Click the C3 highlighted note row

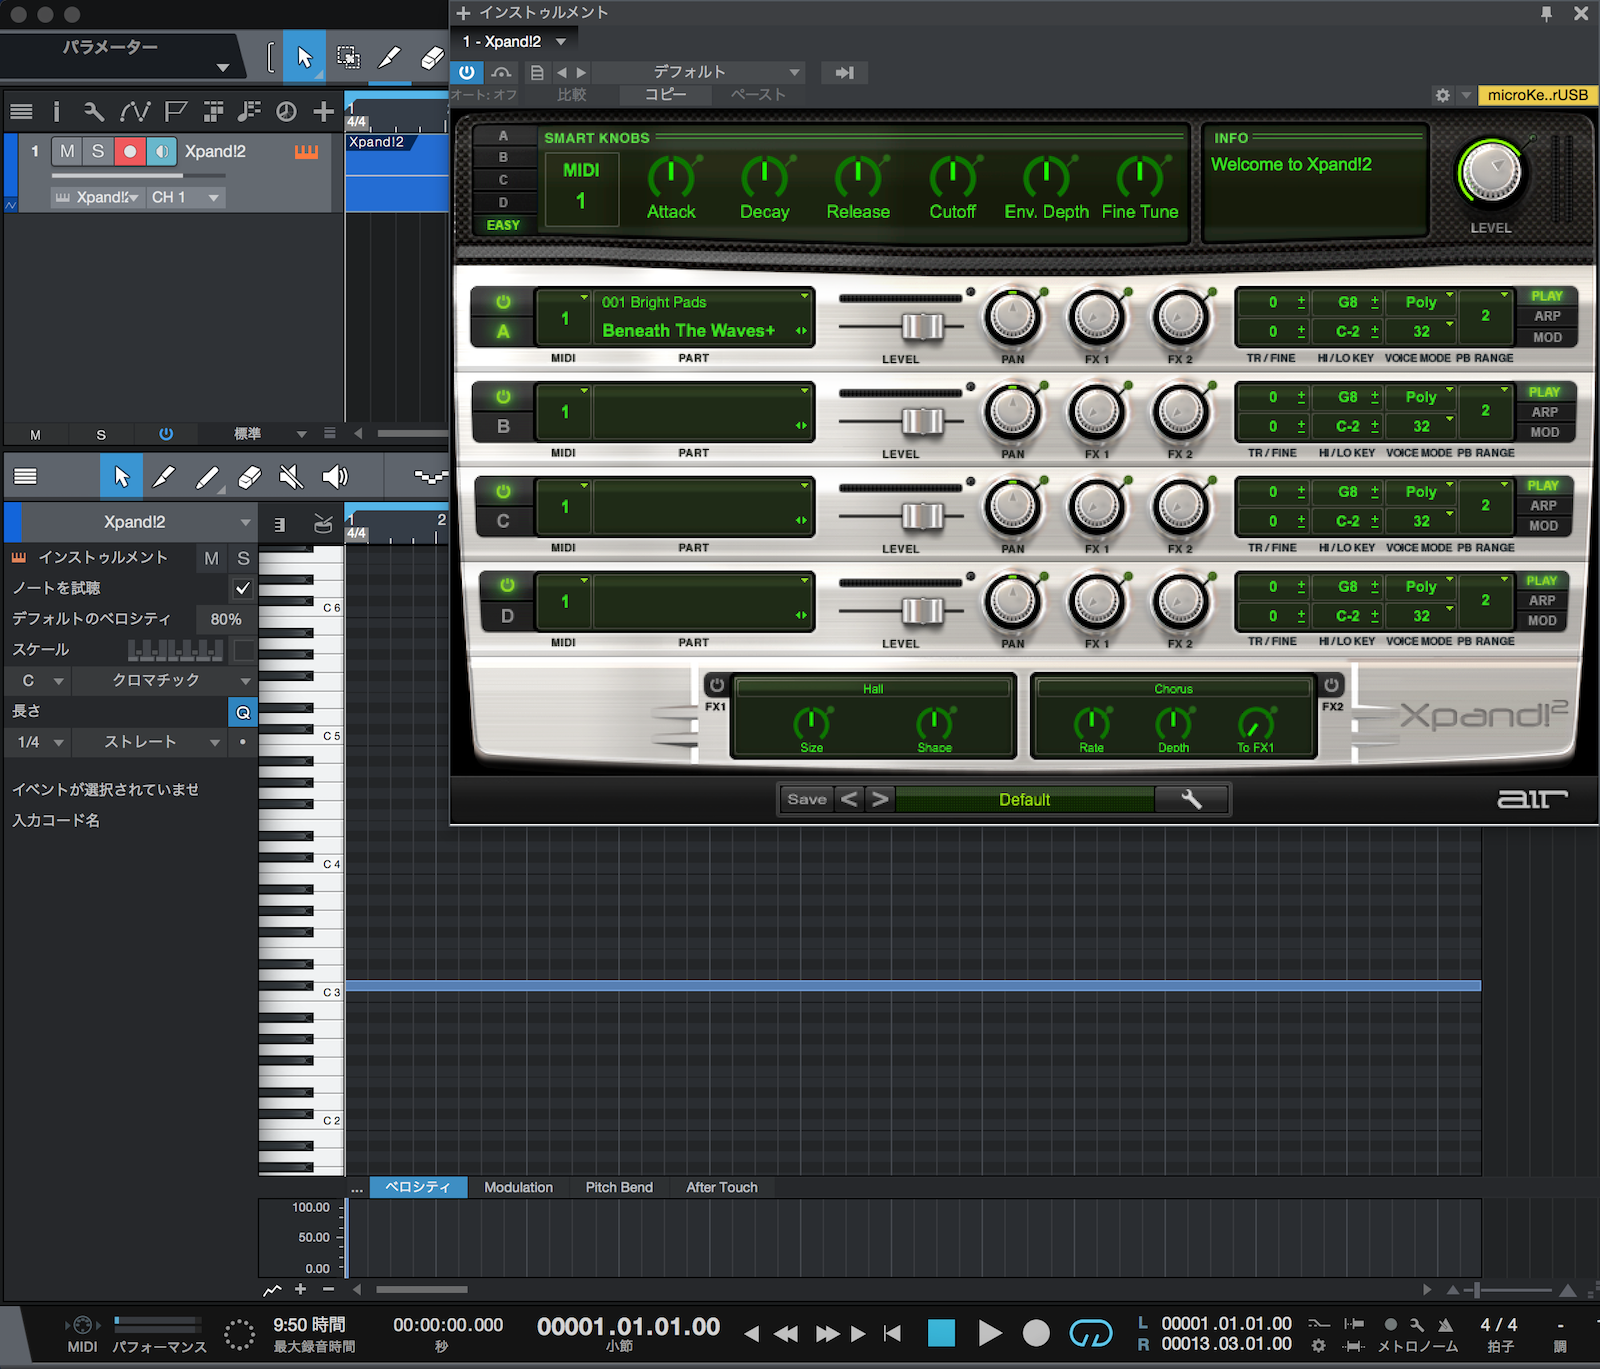point(913,986)
